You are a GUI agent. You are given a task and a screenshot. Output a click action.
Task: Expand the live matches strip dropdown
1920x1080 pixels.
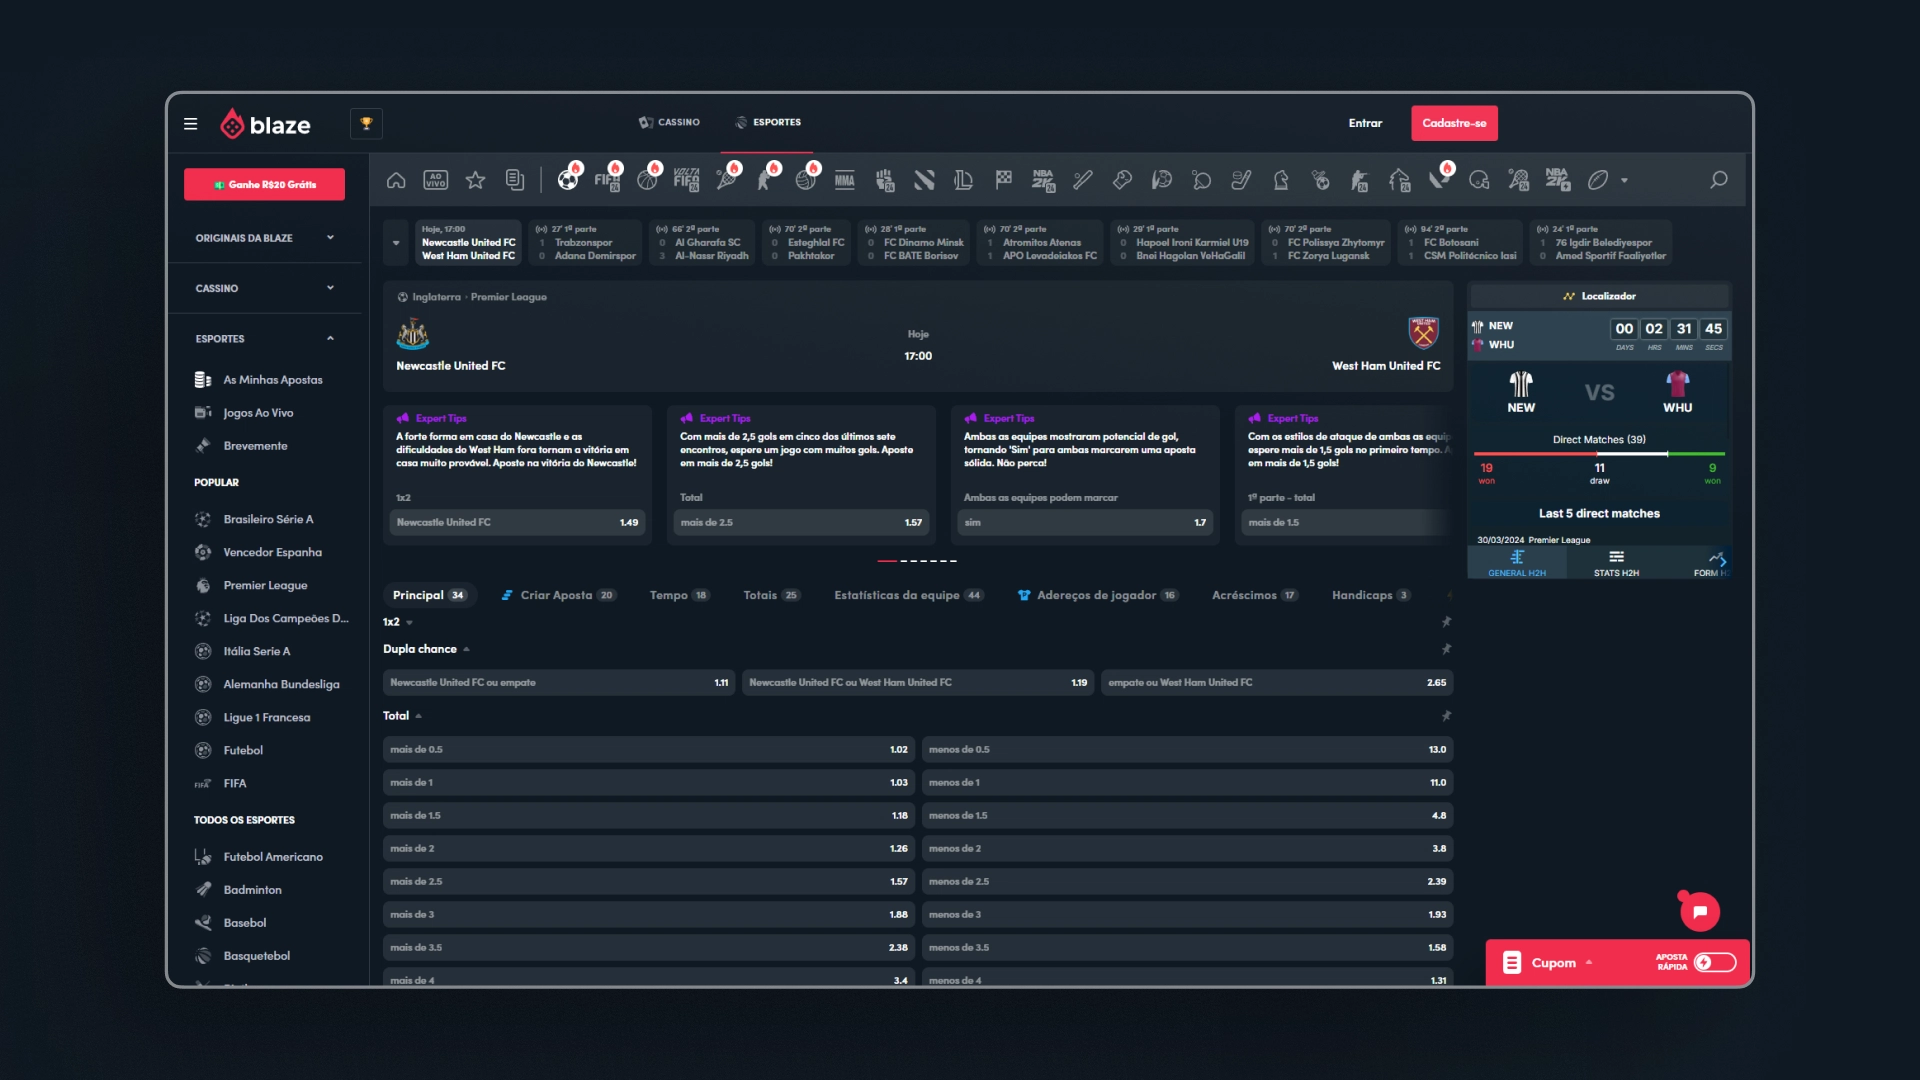396,243
